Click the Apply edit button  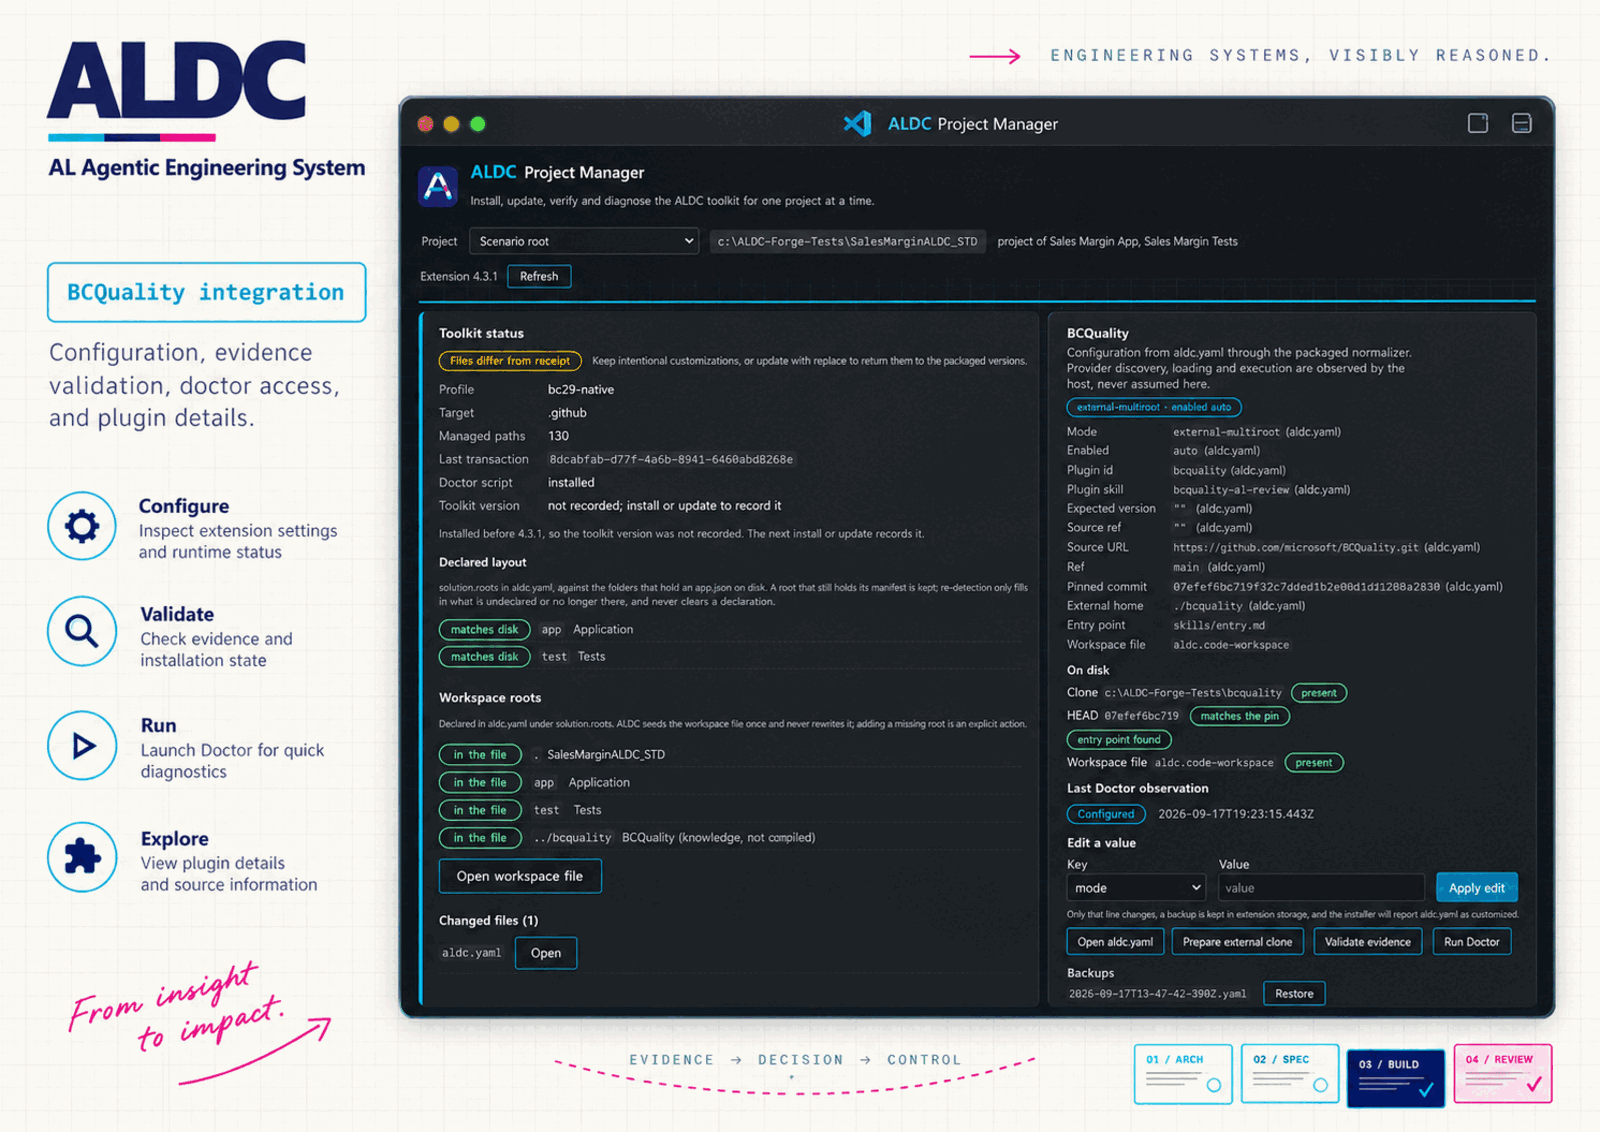pos(1477,888)
